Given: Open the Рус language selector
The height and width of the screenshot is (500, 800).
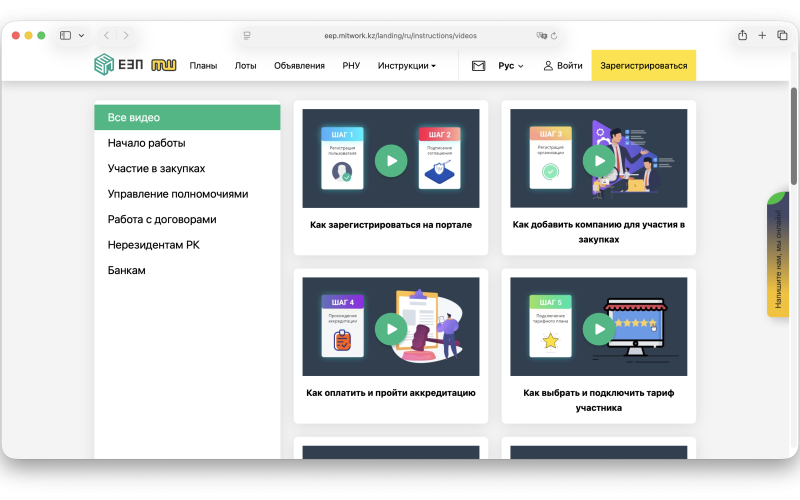Looking at the screenshot, I should pos(511,66).
